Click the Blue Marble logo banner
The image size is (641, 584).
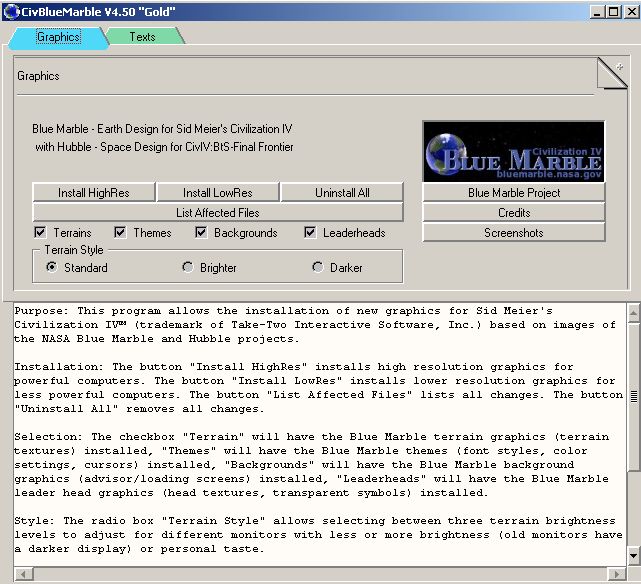[514, 152]
